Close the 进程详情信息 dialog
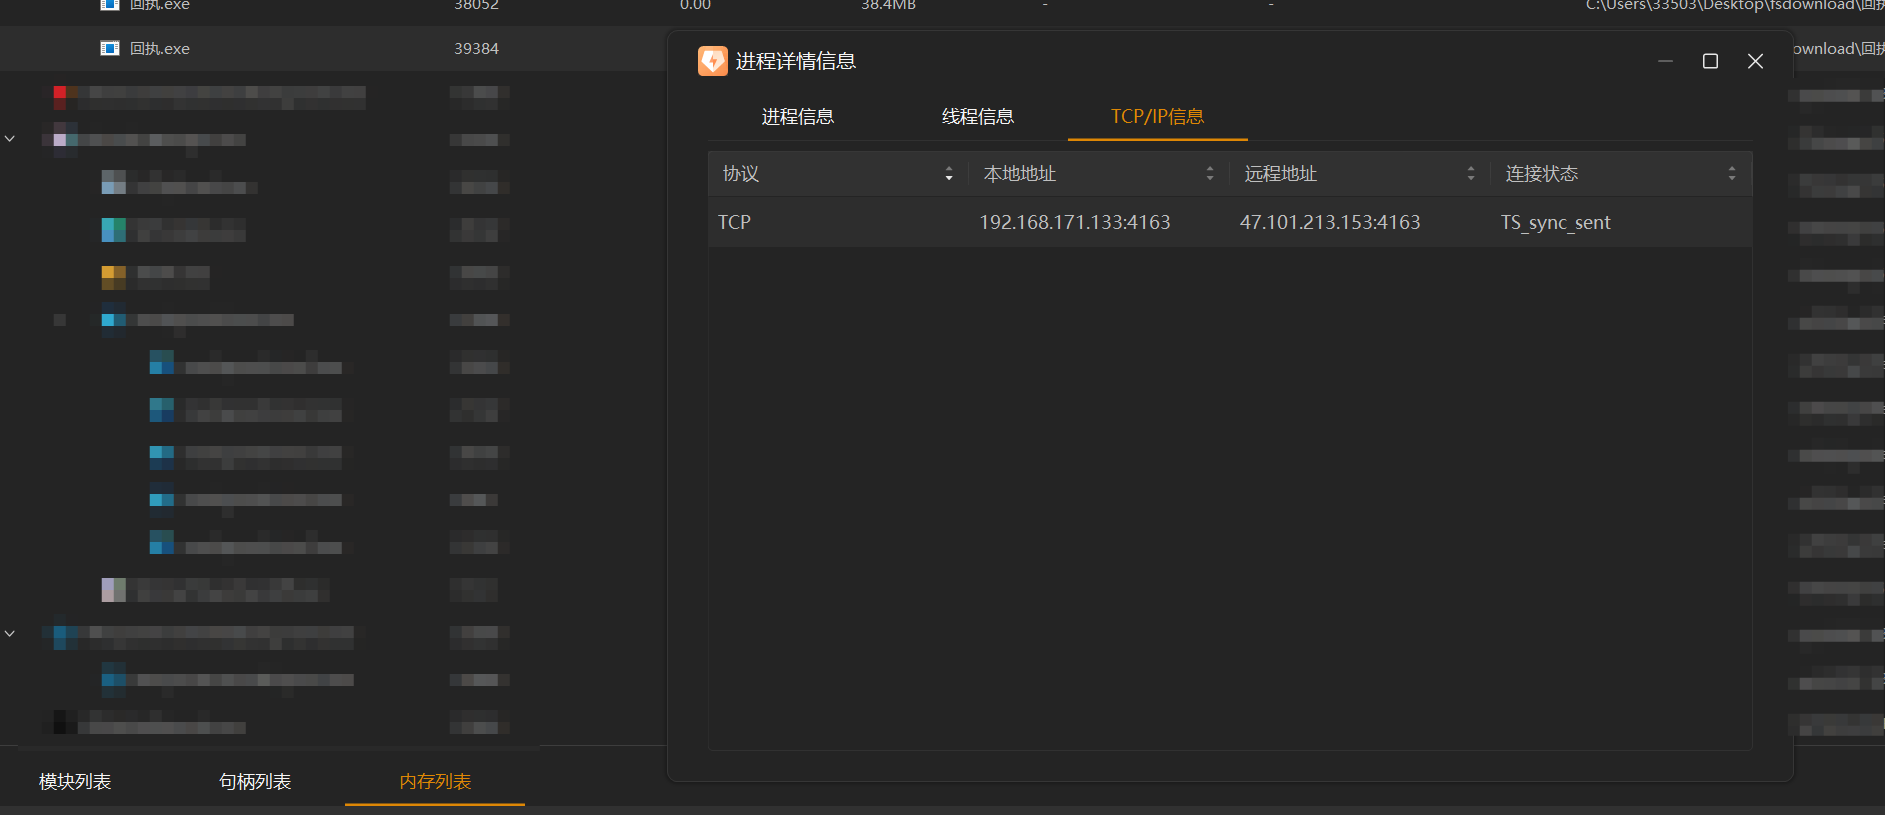1885x815 pixels. [1755, 61]
